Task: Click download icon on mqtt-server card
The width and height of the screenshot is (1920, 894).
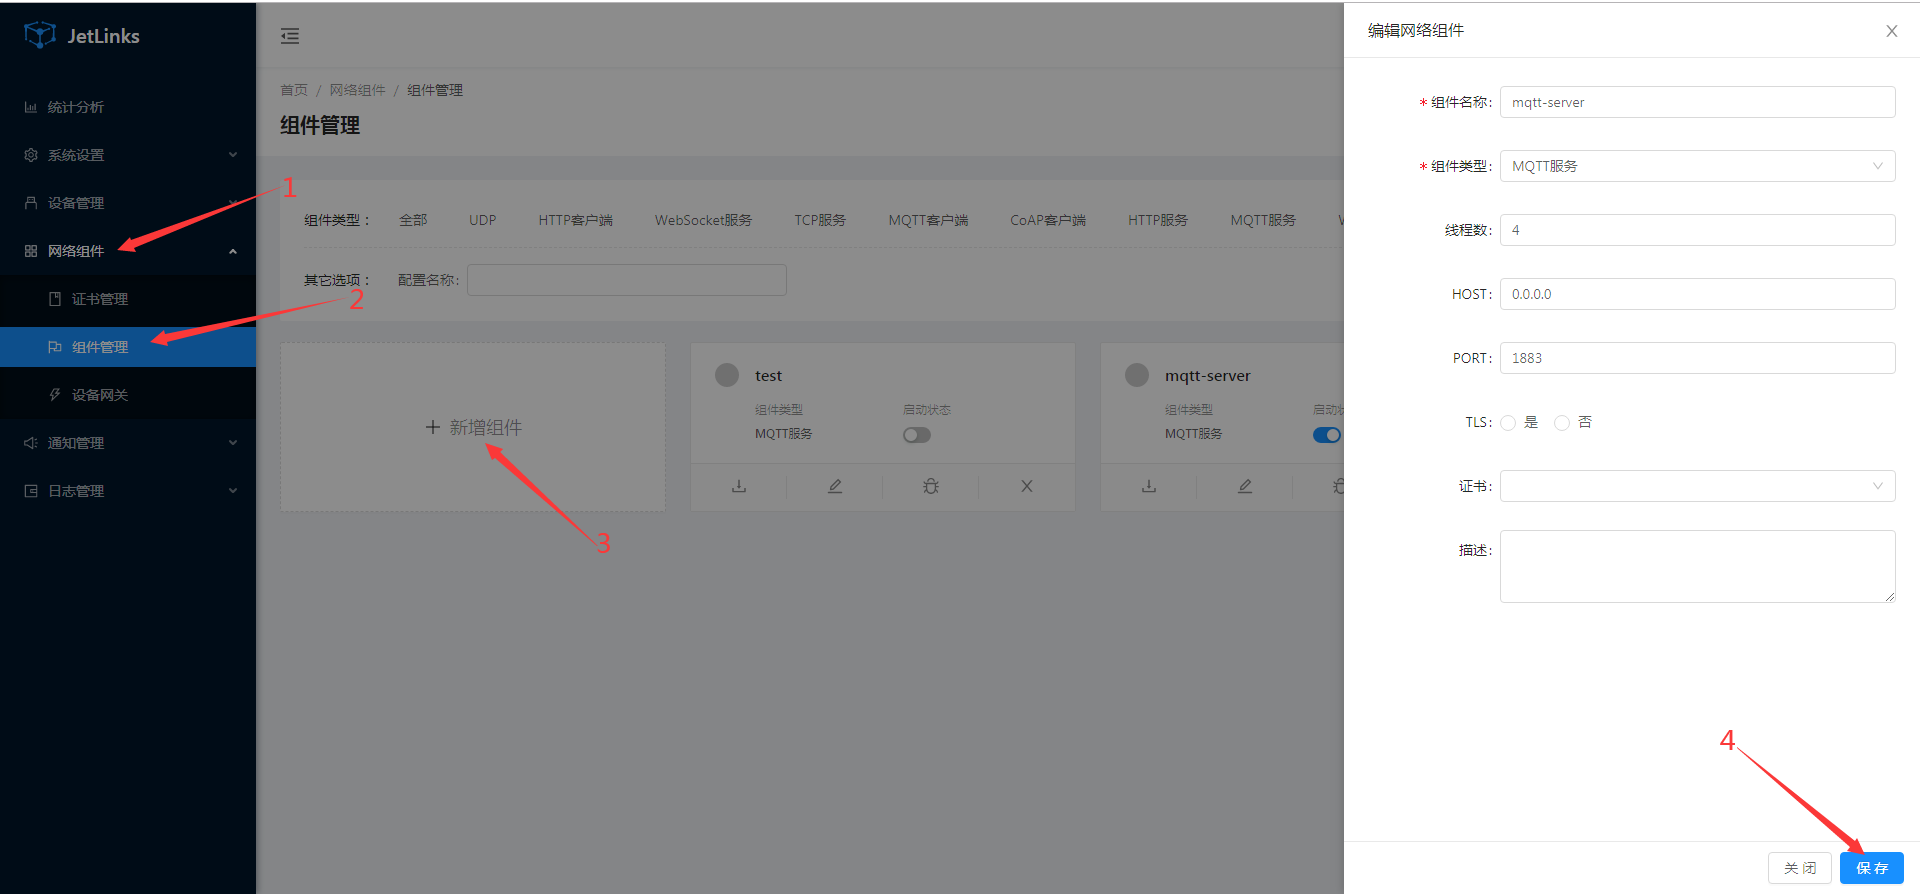Action: coord(1149,487)
